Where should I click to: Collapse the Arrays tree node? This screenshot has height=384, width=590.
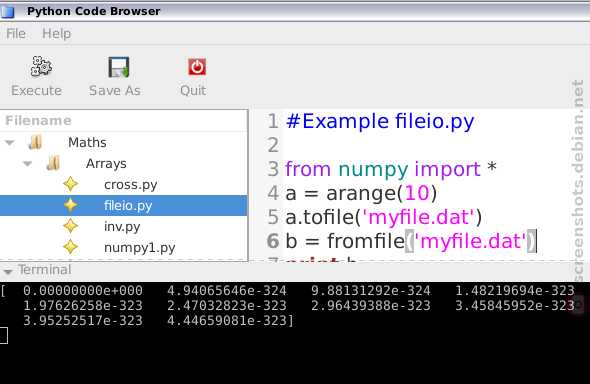[x=27, y=164]
